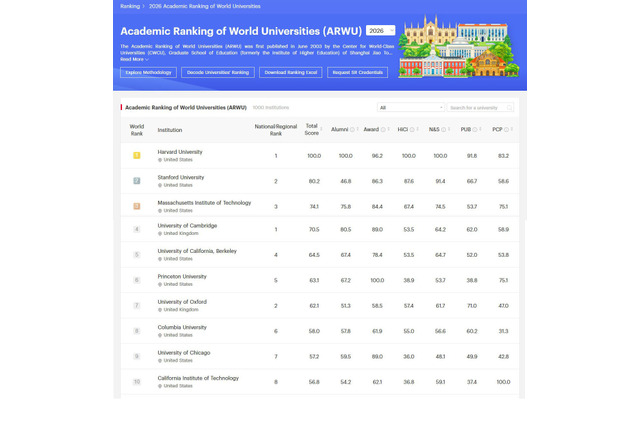Sort by N&S column arrows
This screenshot has width=640, height=426.
pyautogui.click(x=449, y=129)
